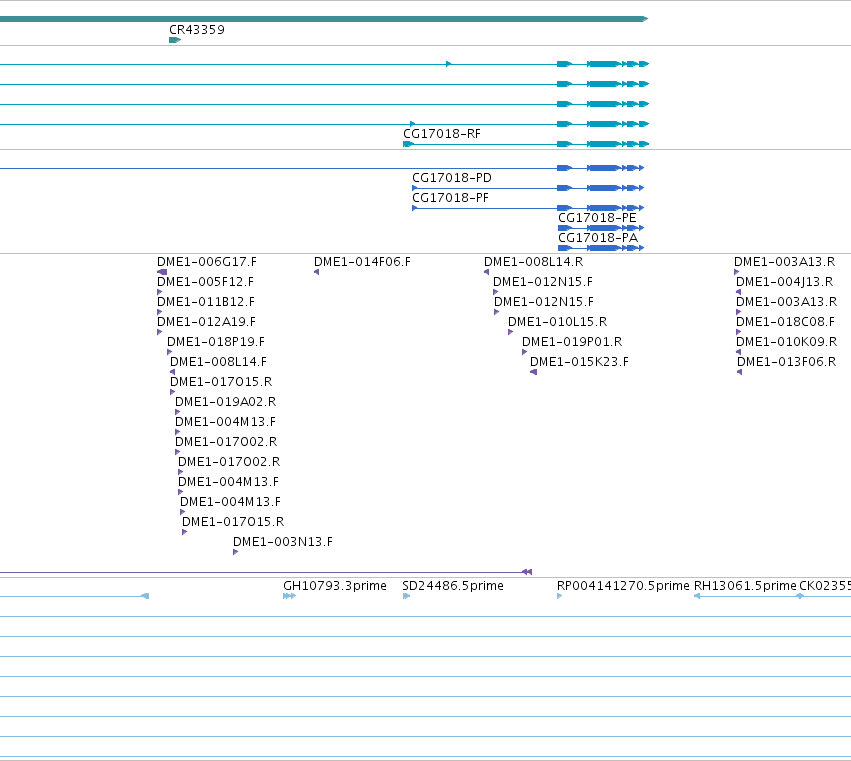Select the DME1-004J13.R feature label
851x761 pixels.
click(784, 282)
